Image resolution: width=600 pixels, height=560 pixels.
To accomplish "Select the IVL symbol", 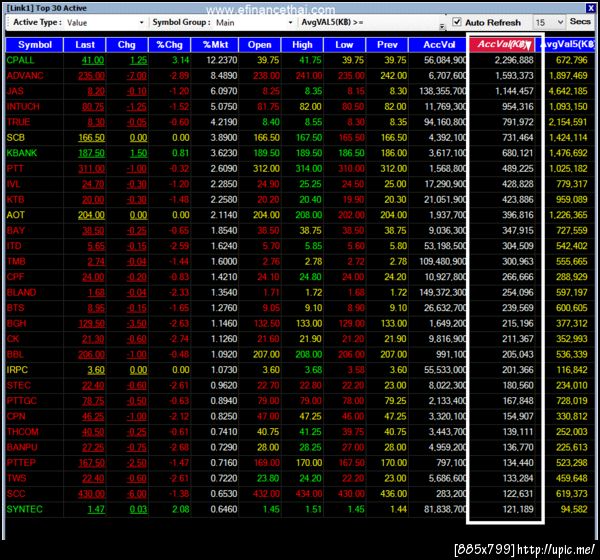I will 13,184.
